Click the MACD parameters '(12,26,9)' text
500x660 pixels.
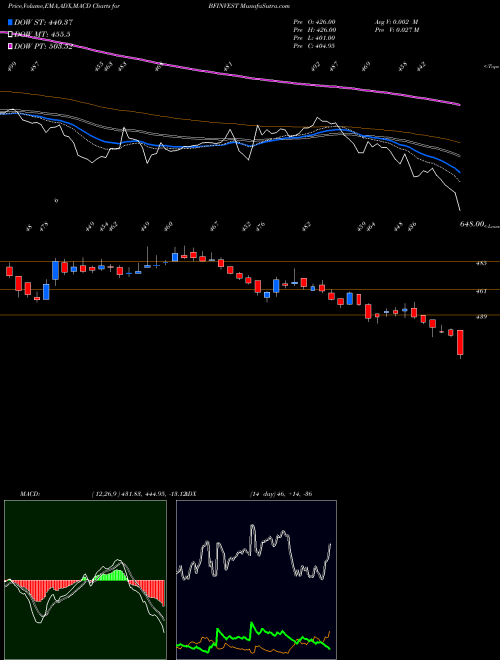tap(105, 494)
